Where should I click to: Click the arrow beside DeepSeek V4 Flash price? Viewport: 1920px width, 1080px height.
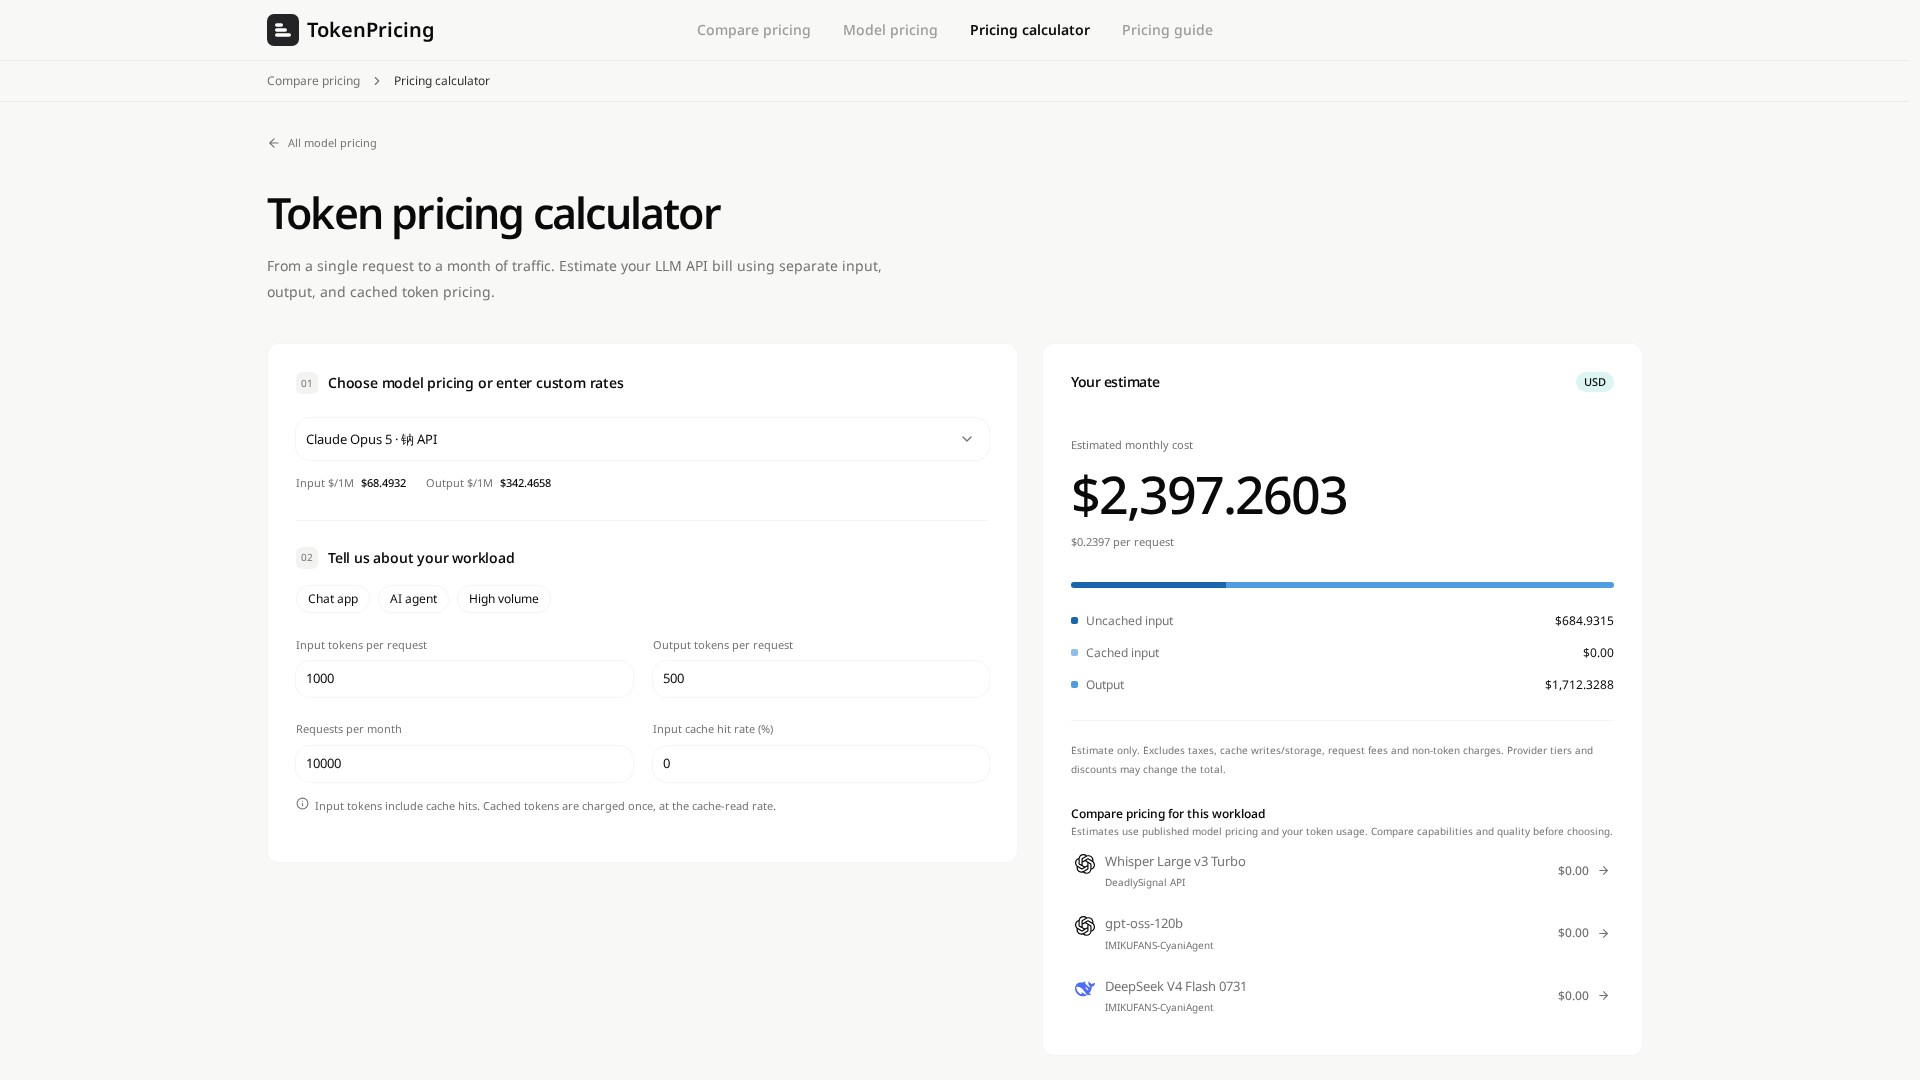tap(1604, 996)
